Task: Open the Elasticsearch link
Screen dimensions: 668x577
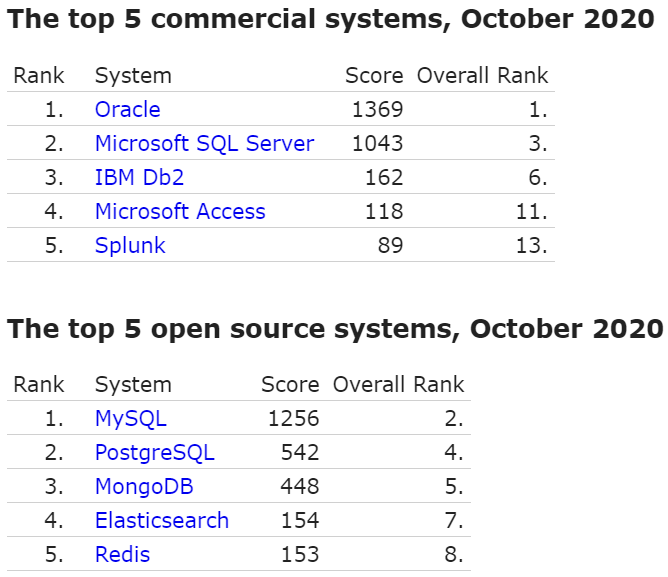Action: click(162, 520)
